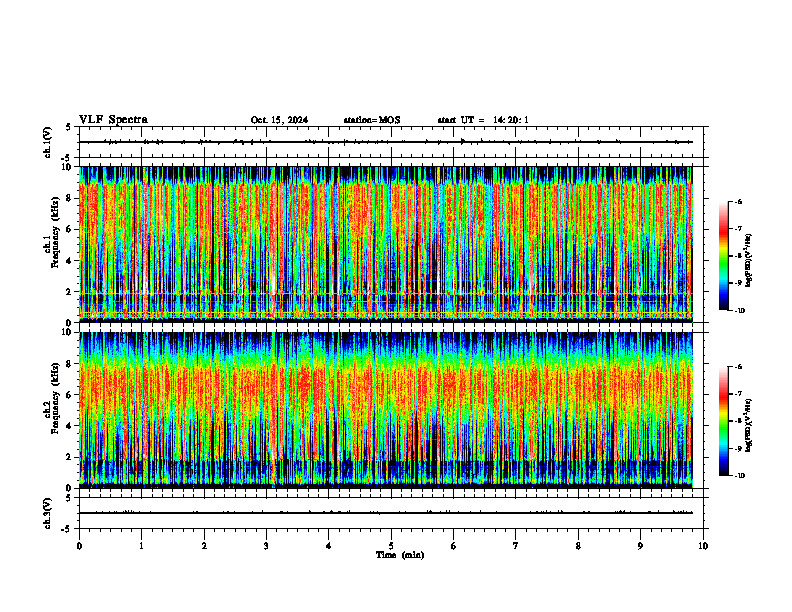Select the date "Oct. 15, 2024"

click(279, 120)
